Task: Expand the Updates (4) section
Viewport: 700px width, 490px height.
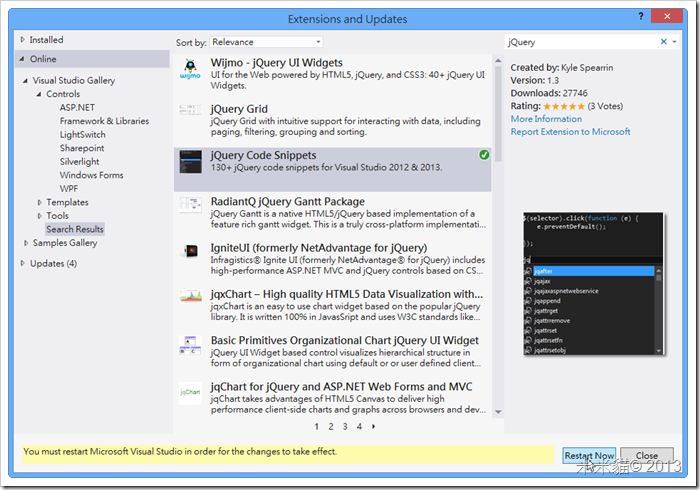Action: (22, 263)
